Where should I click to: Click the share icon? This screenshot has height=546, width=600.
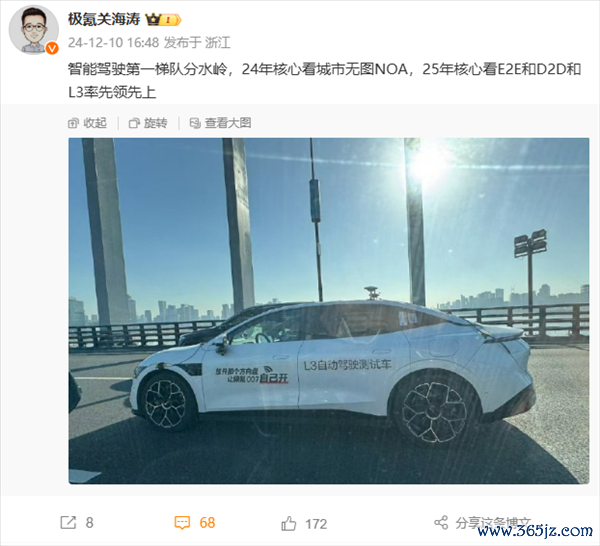(441, 523)
